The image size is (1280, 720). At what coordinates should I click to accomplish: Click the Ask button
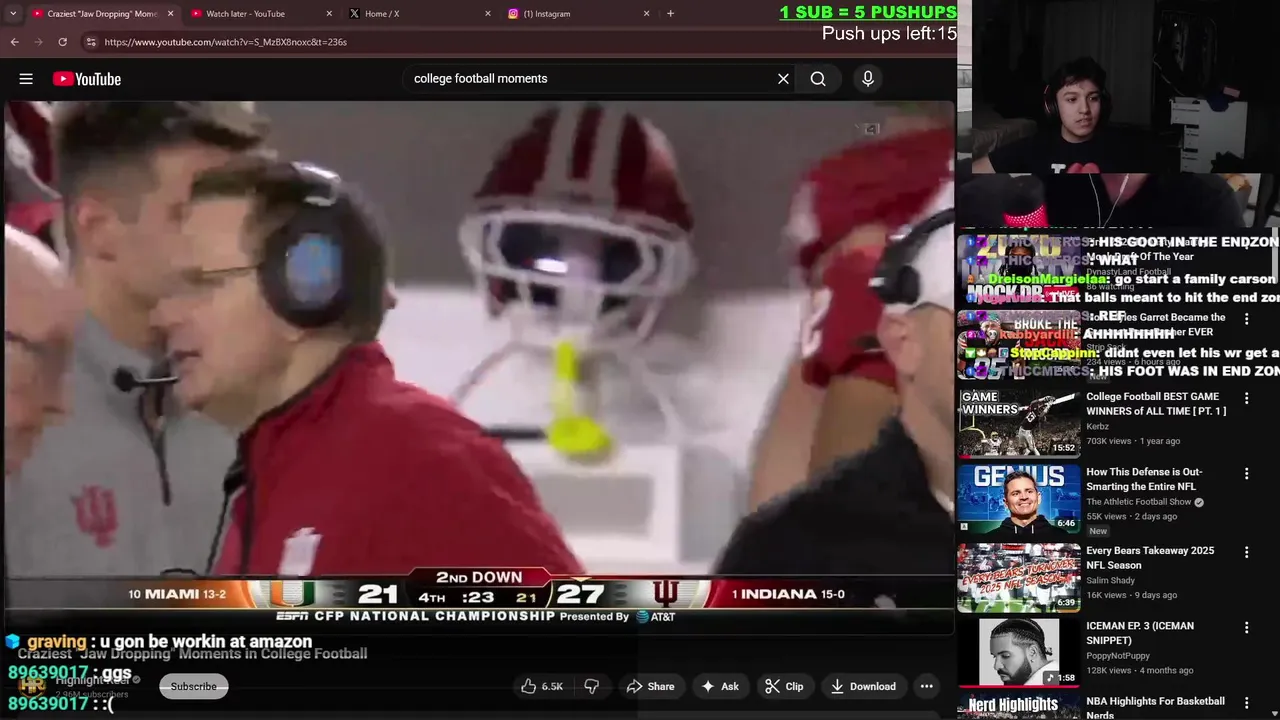720,686
